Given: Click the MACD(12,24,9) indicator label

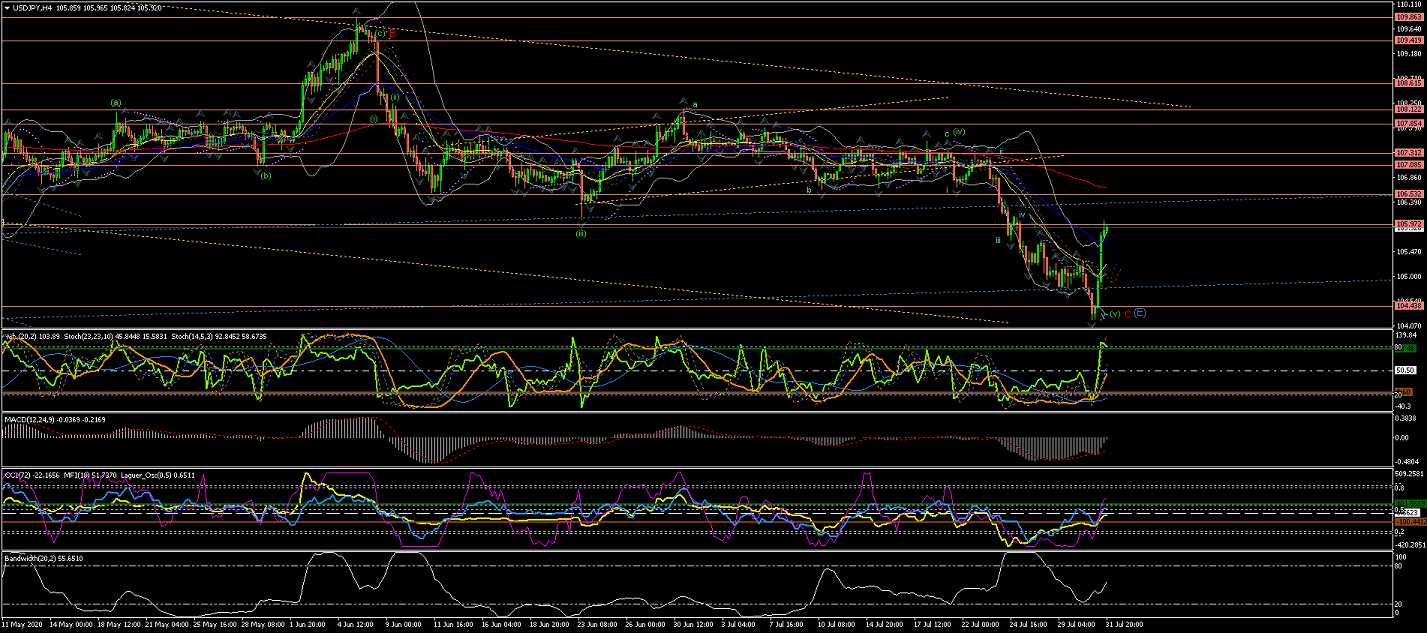Looking at the screenshot, I should coord(30,418).
